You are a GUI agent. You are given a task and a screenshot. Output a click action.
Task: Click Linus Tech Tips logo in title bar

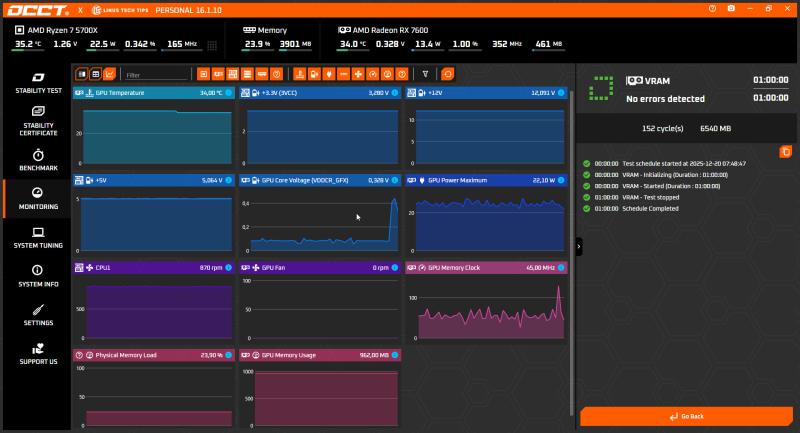click(x=120, y=10)
